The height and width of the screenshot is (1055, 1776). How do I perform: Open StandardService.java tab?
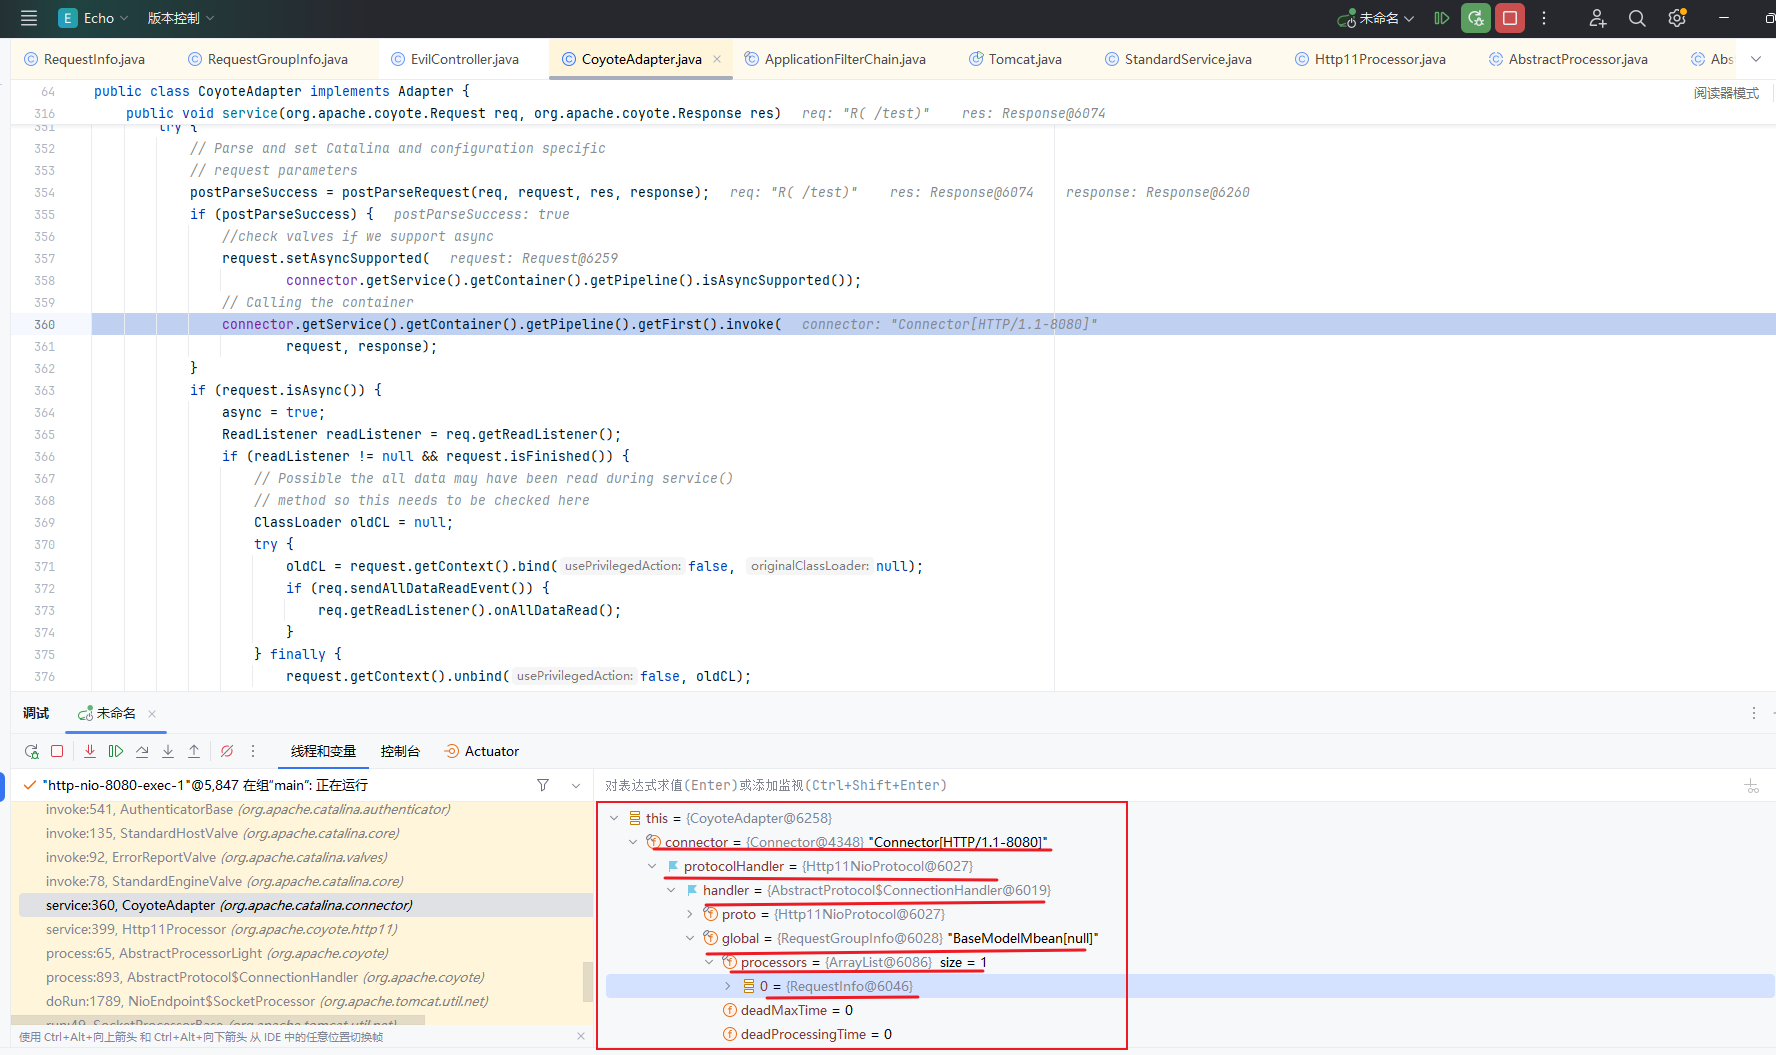[x=1179, y=59]
